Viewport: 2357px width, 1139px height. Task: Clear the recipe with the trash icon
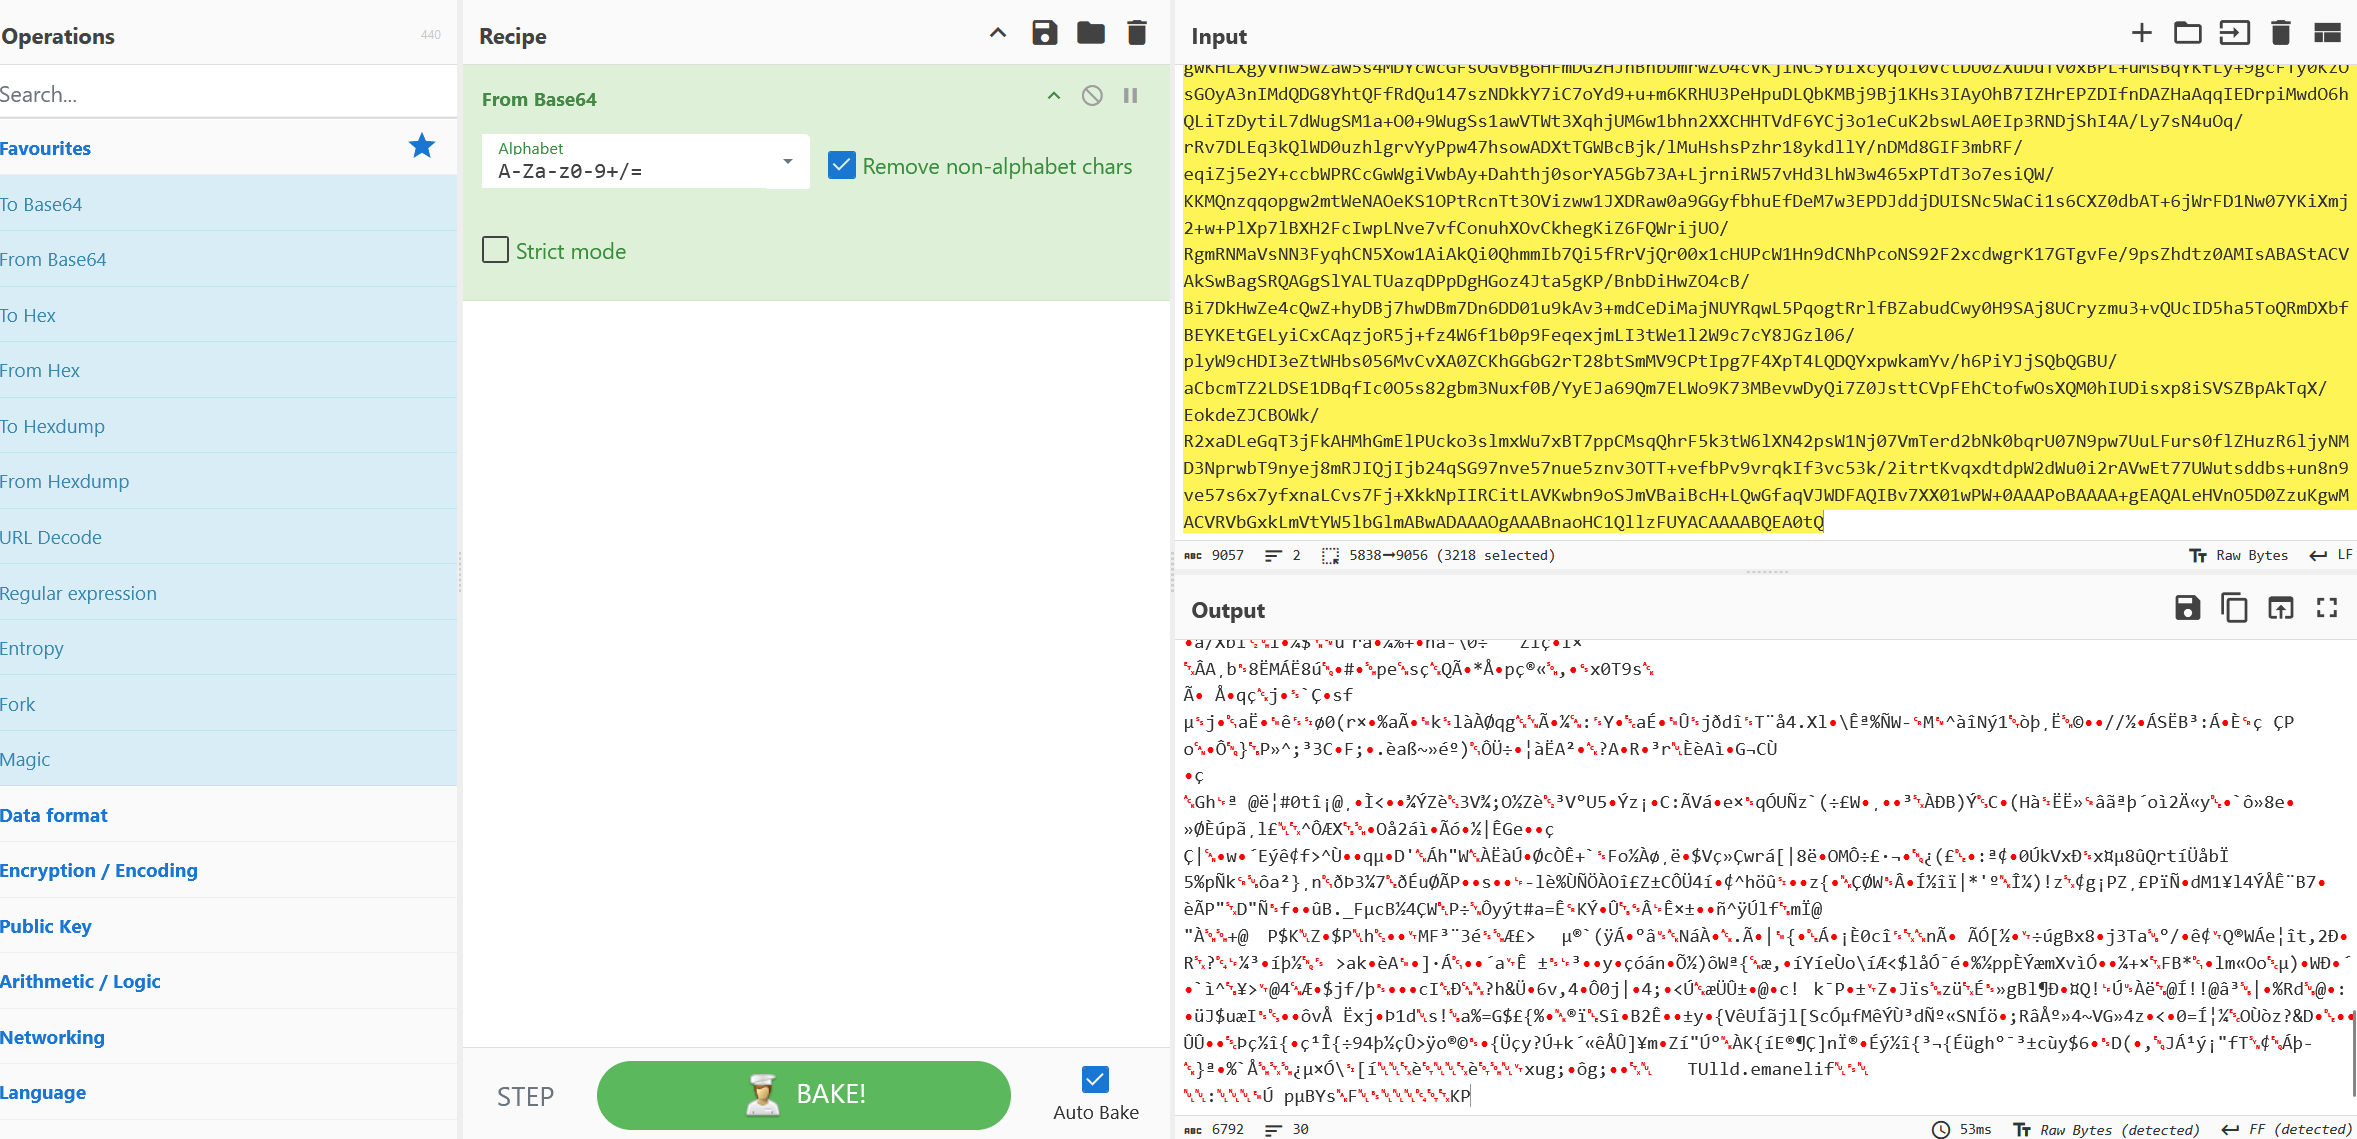[1136, 33]
